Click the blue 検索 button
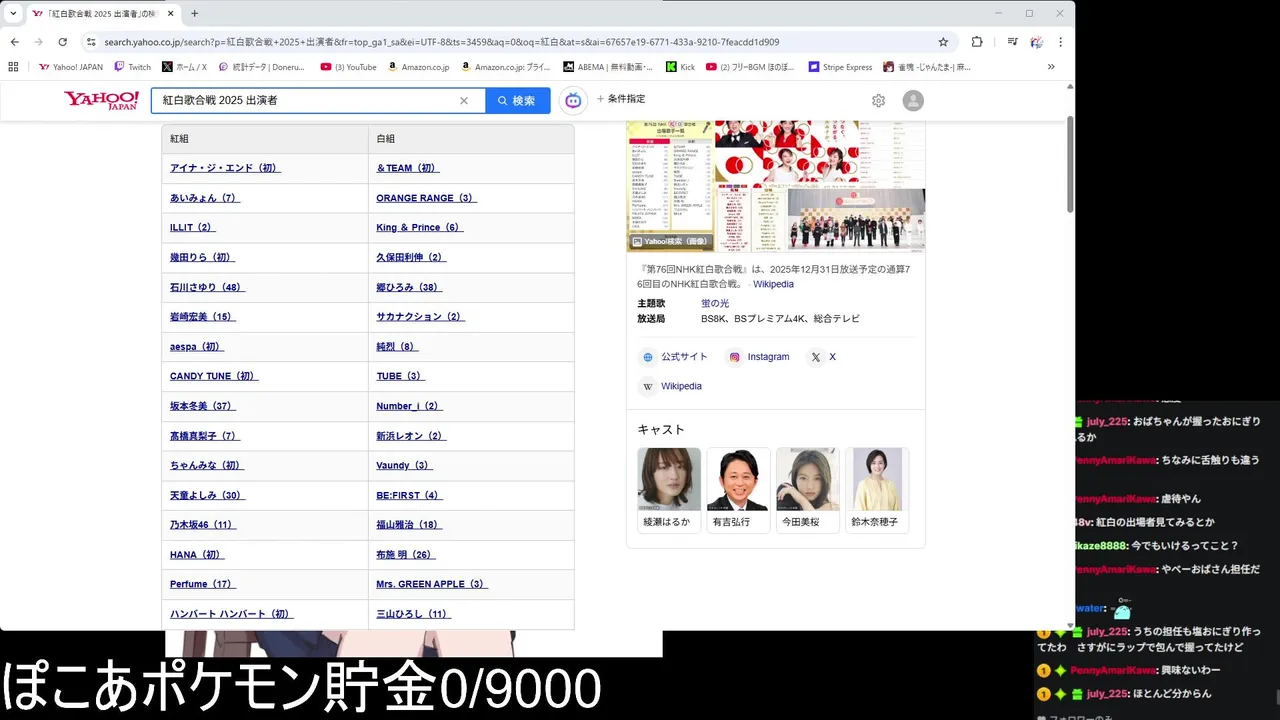This screenshot has width=1280, height=720. (517, 101)
